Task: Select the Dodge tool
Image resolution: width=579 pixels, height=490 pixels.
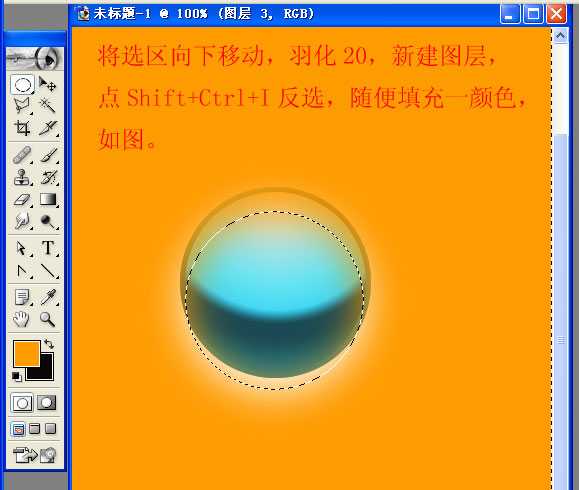Action: [x=48, y=221]
